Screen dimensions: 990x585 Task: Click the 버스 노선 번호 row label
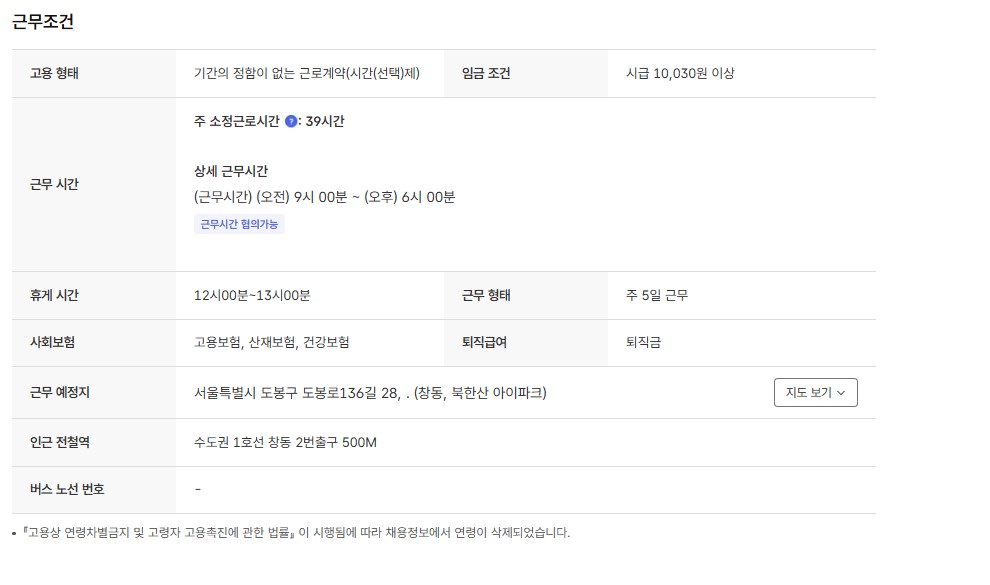coord(67,489)
